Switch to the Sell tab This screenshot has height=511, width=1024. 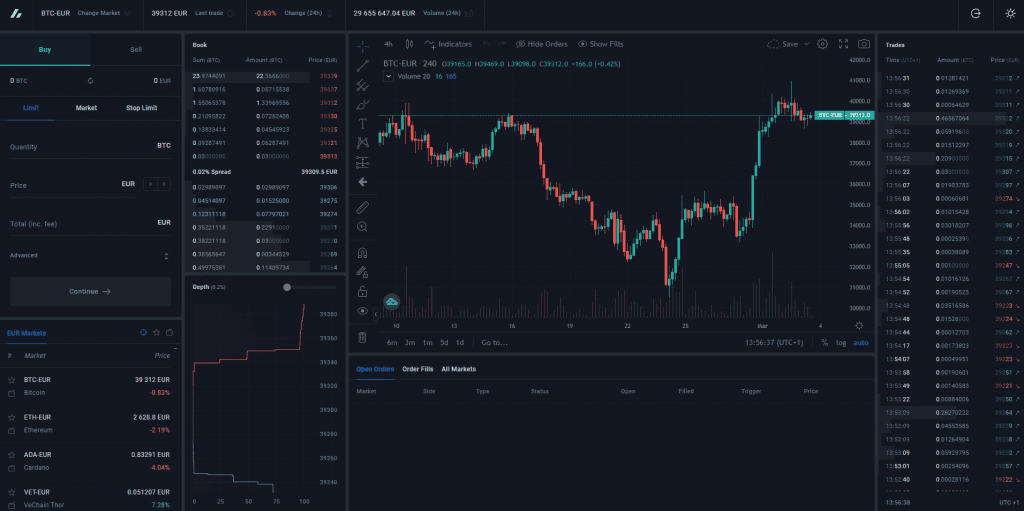coord(136,49)
